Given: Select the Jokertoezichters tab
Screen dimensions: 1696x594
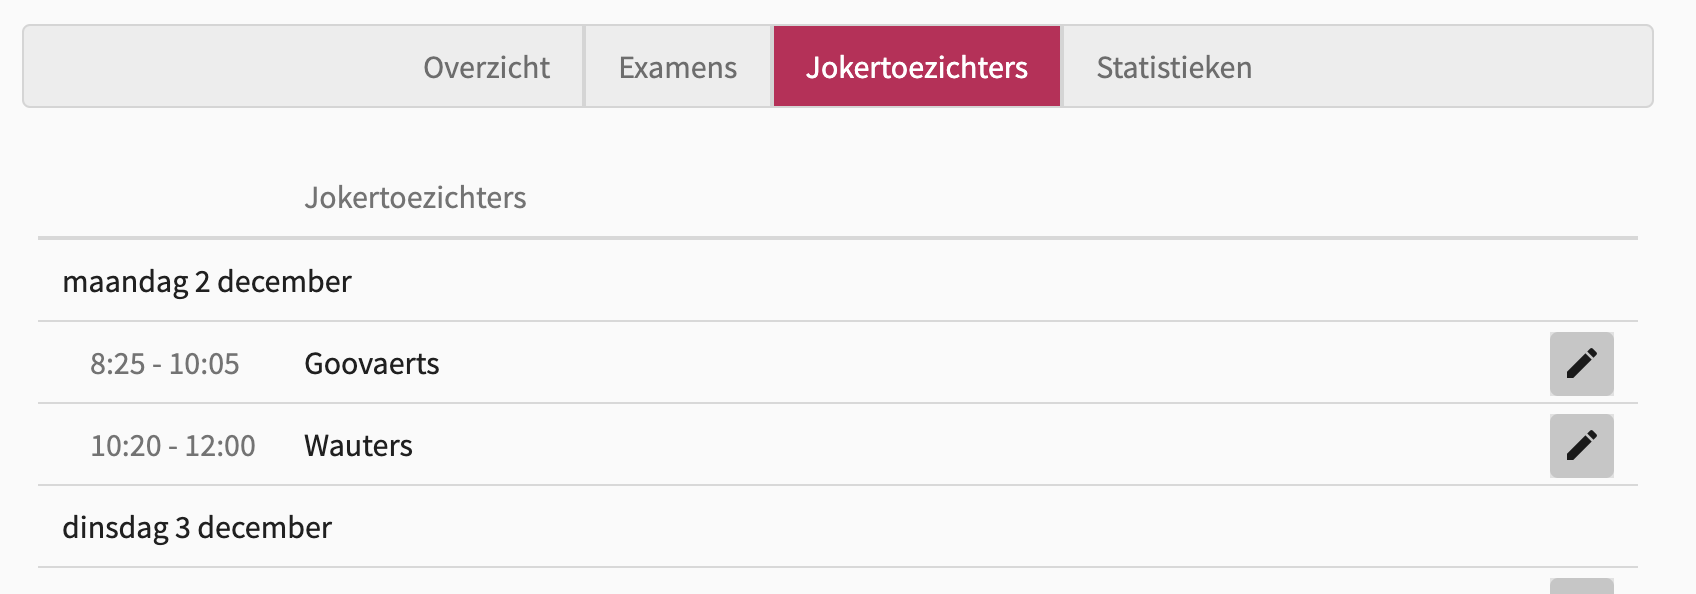Looking at the screenshot, I should (916, 67).
